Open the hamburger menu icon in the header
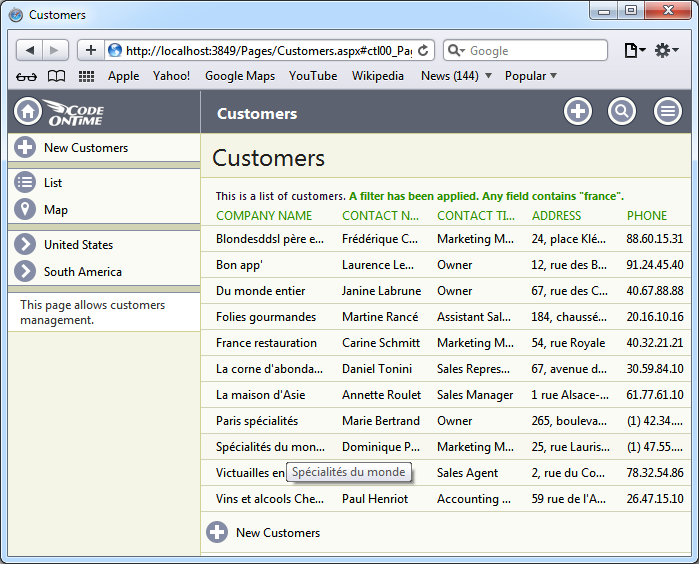 [x=667, y=112]
